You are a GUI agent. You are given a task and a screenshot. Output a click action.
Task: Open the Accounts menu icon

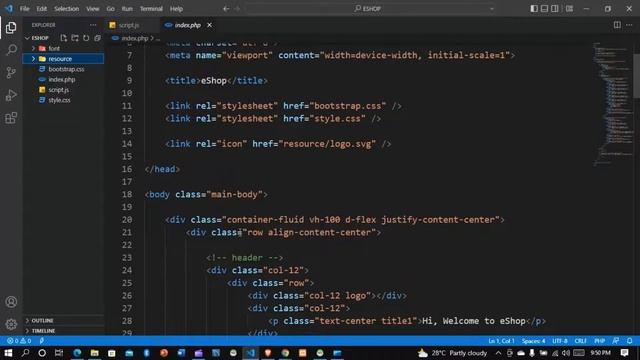click(11, 302)
